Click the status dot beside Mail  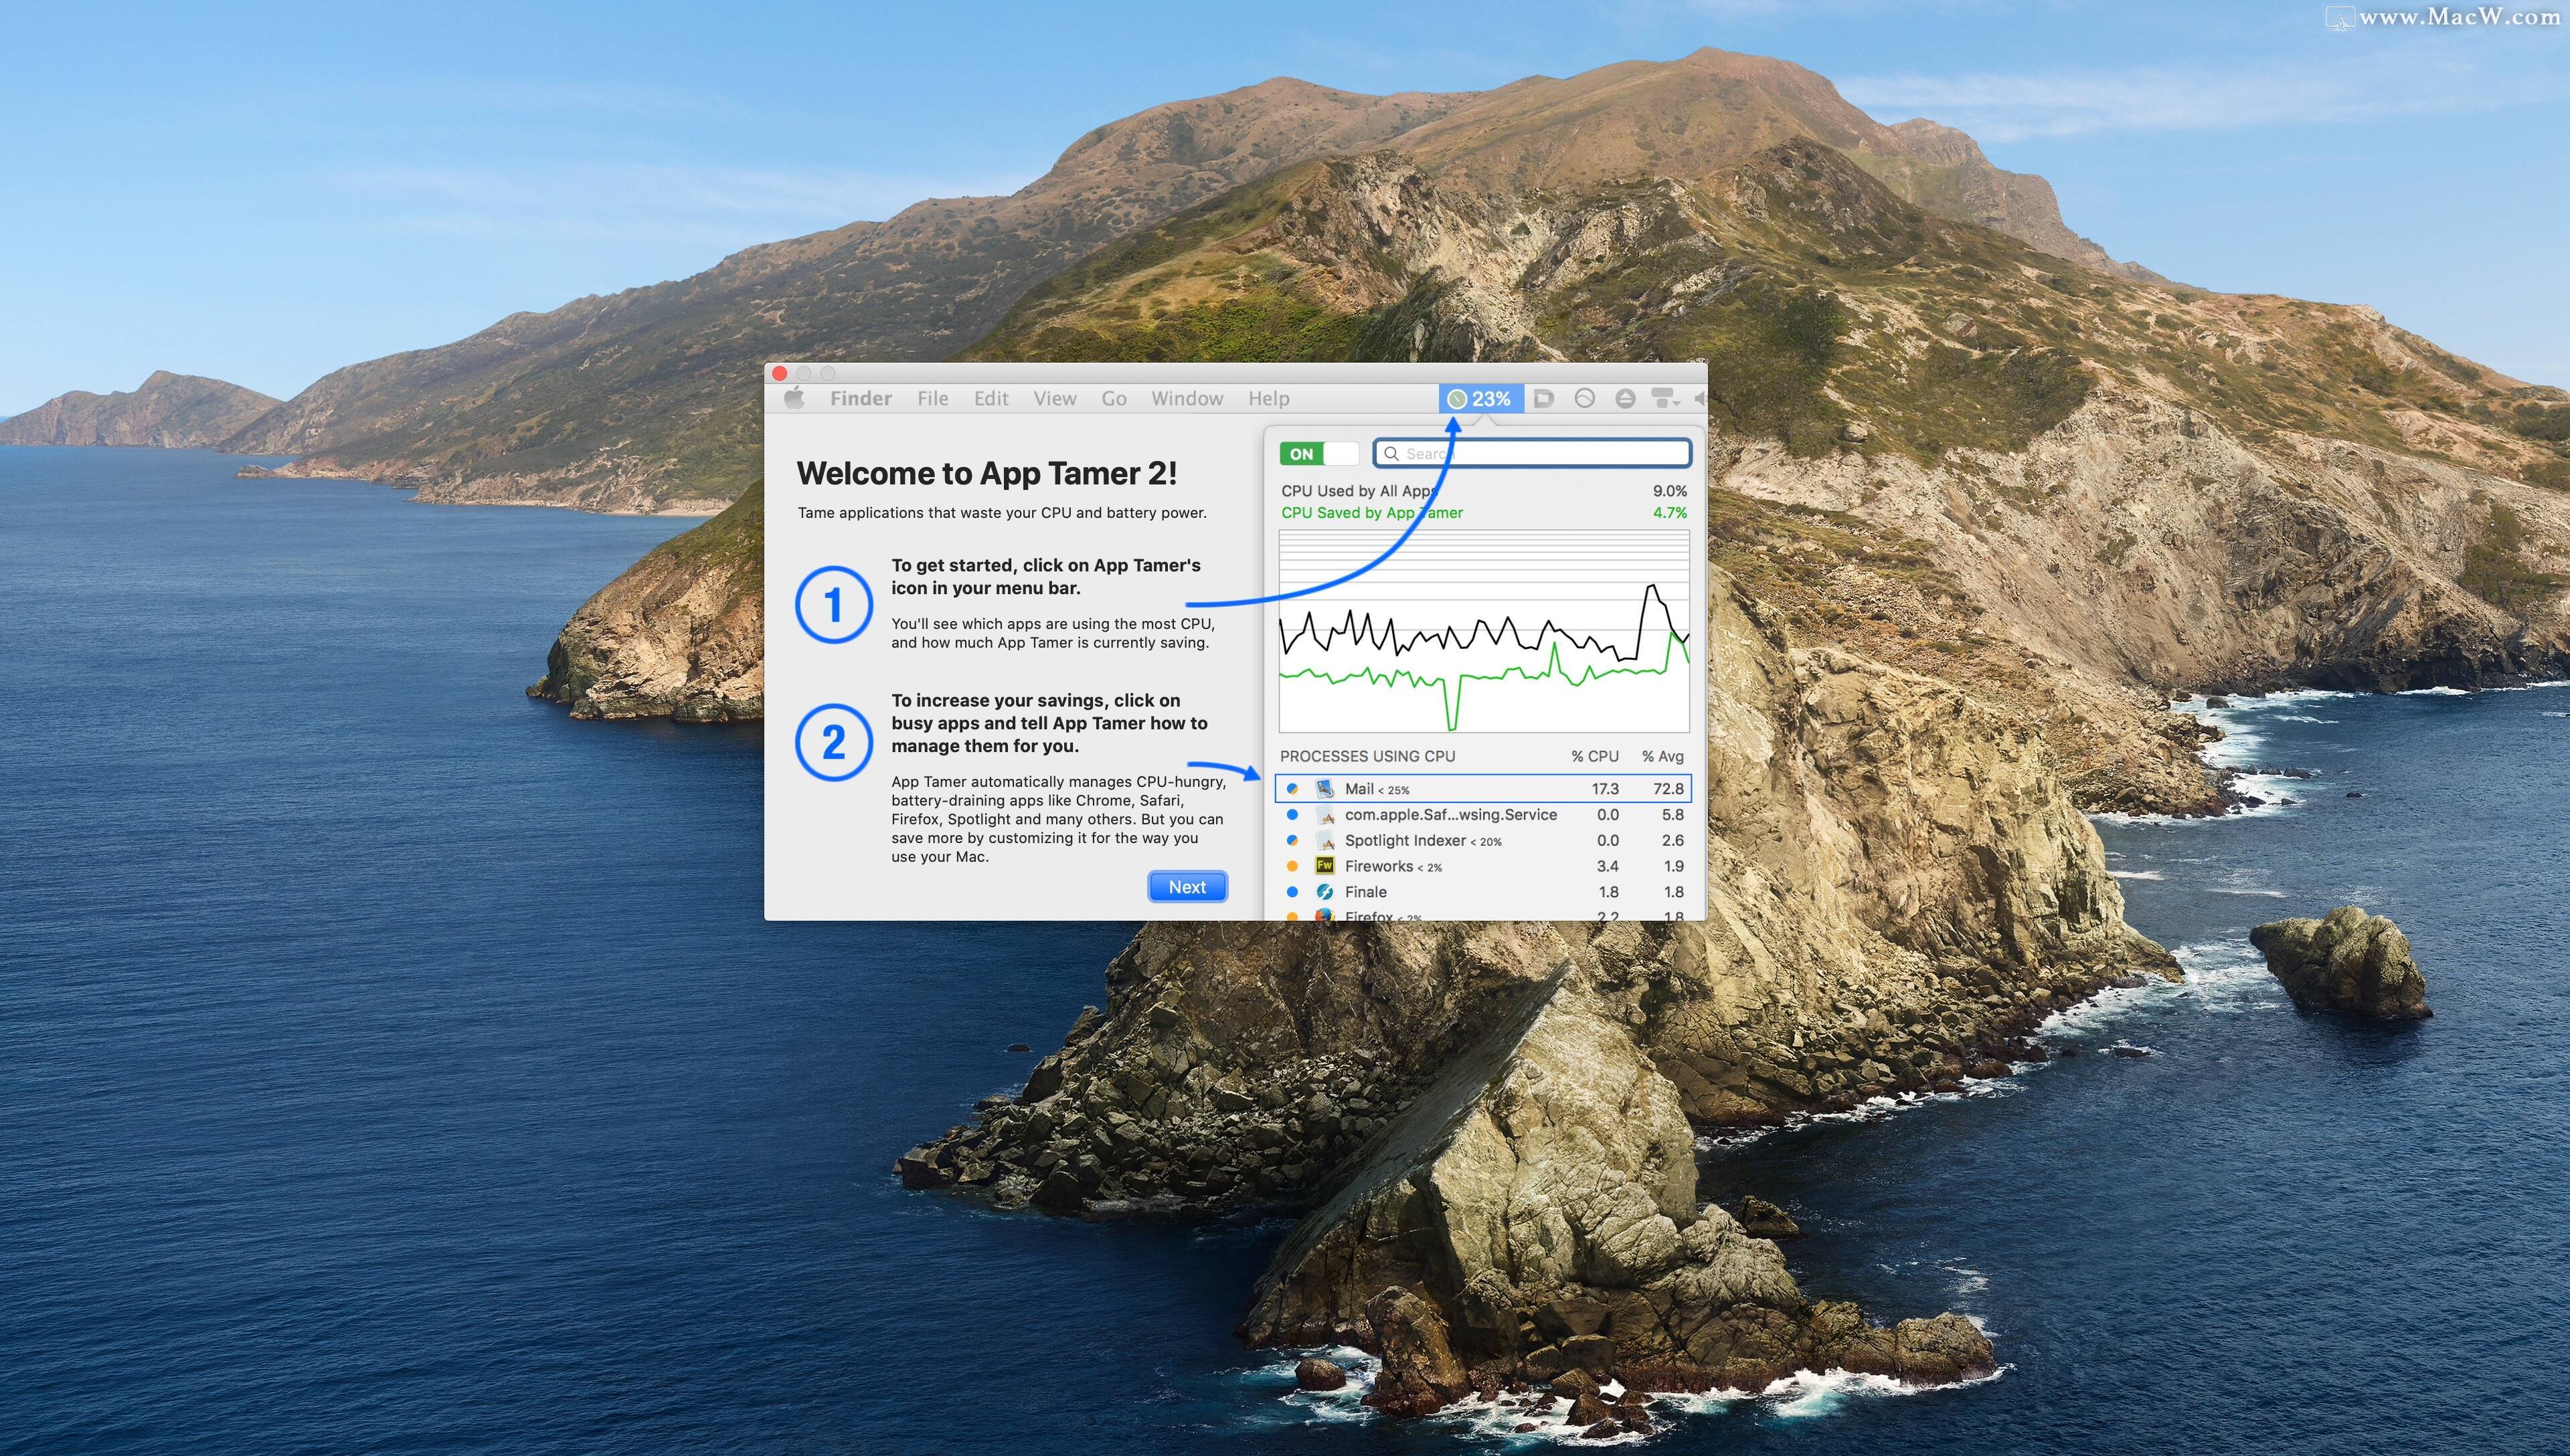[1292, 789]
